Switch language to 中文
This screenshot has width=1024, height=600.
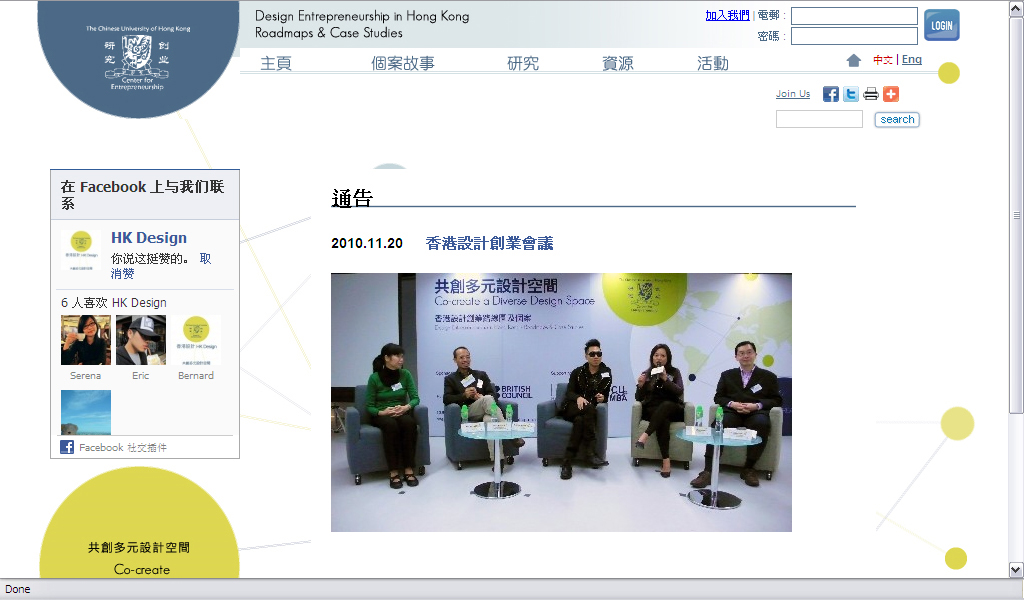pos(883,60)
